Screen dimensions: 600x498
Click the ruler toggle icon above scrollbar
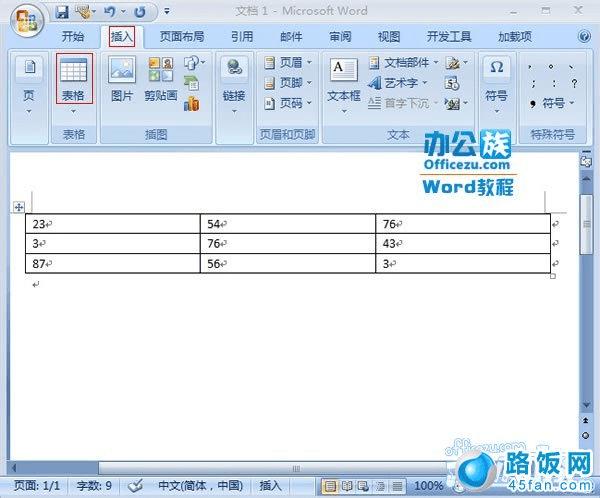tap(585, 161)
